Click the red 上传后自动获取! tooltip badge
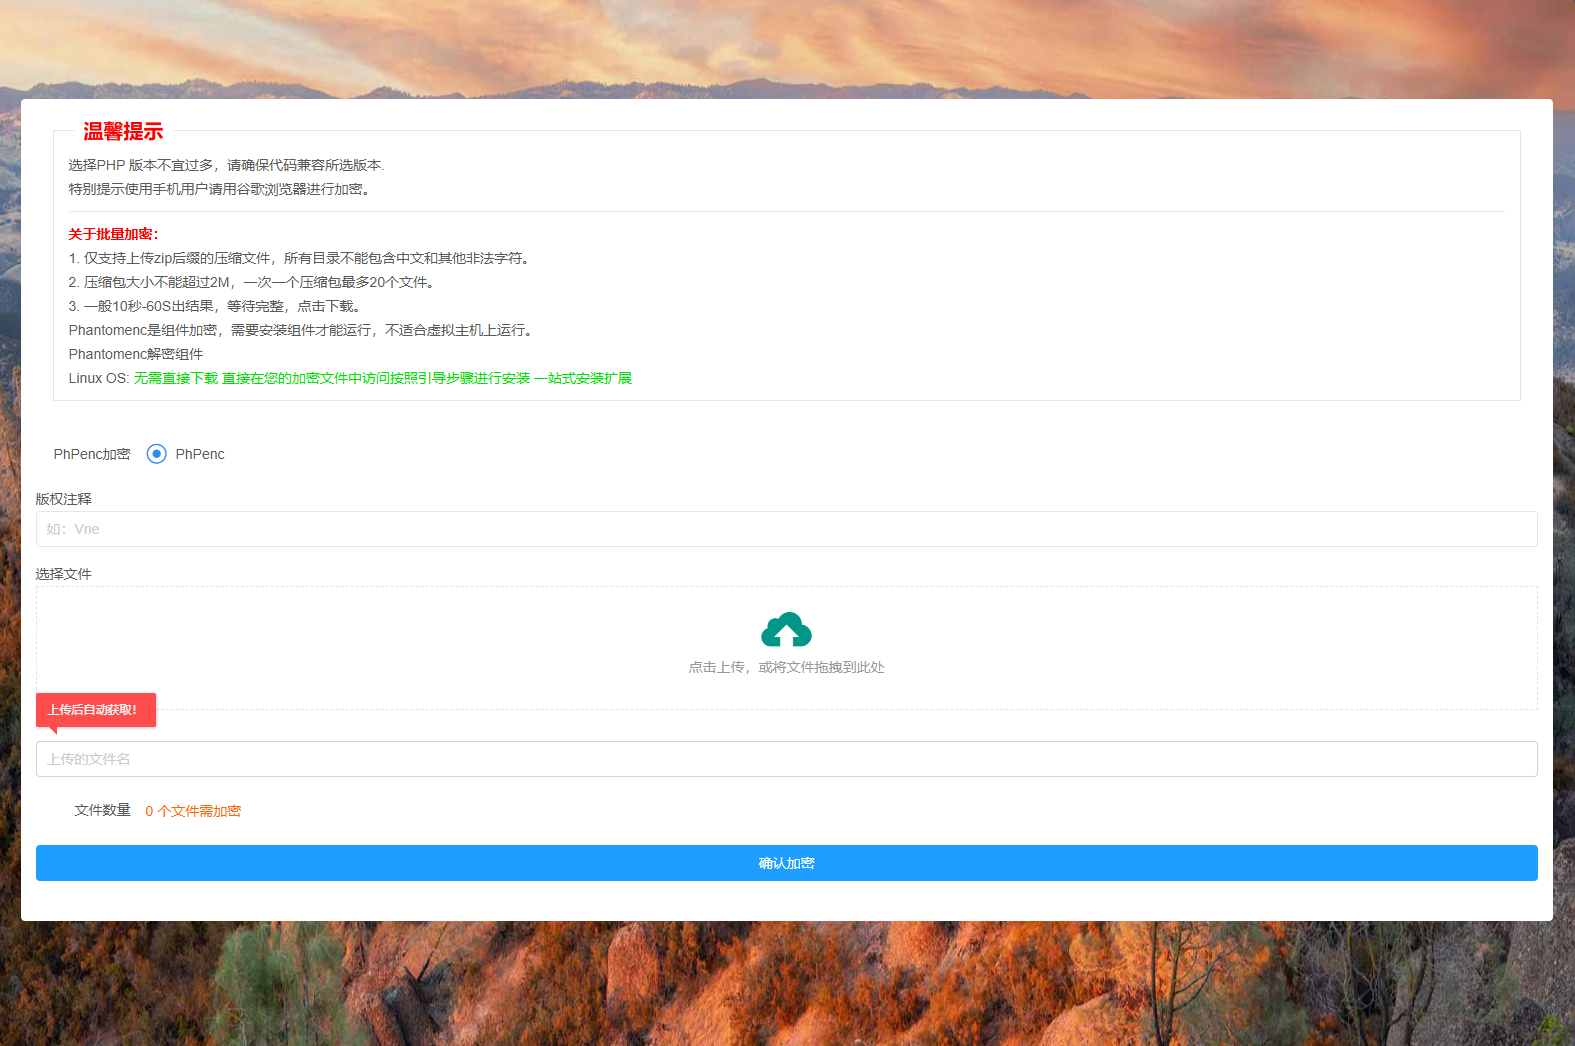 point(96,710)
